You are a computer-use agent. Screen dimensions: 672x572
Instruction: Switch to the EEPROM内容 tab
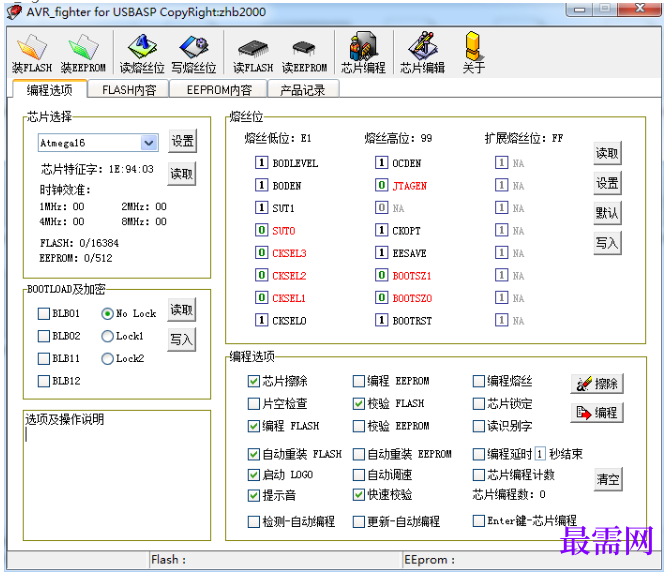pos(219,90)
